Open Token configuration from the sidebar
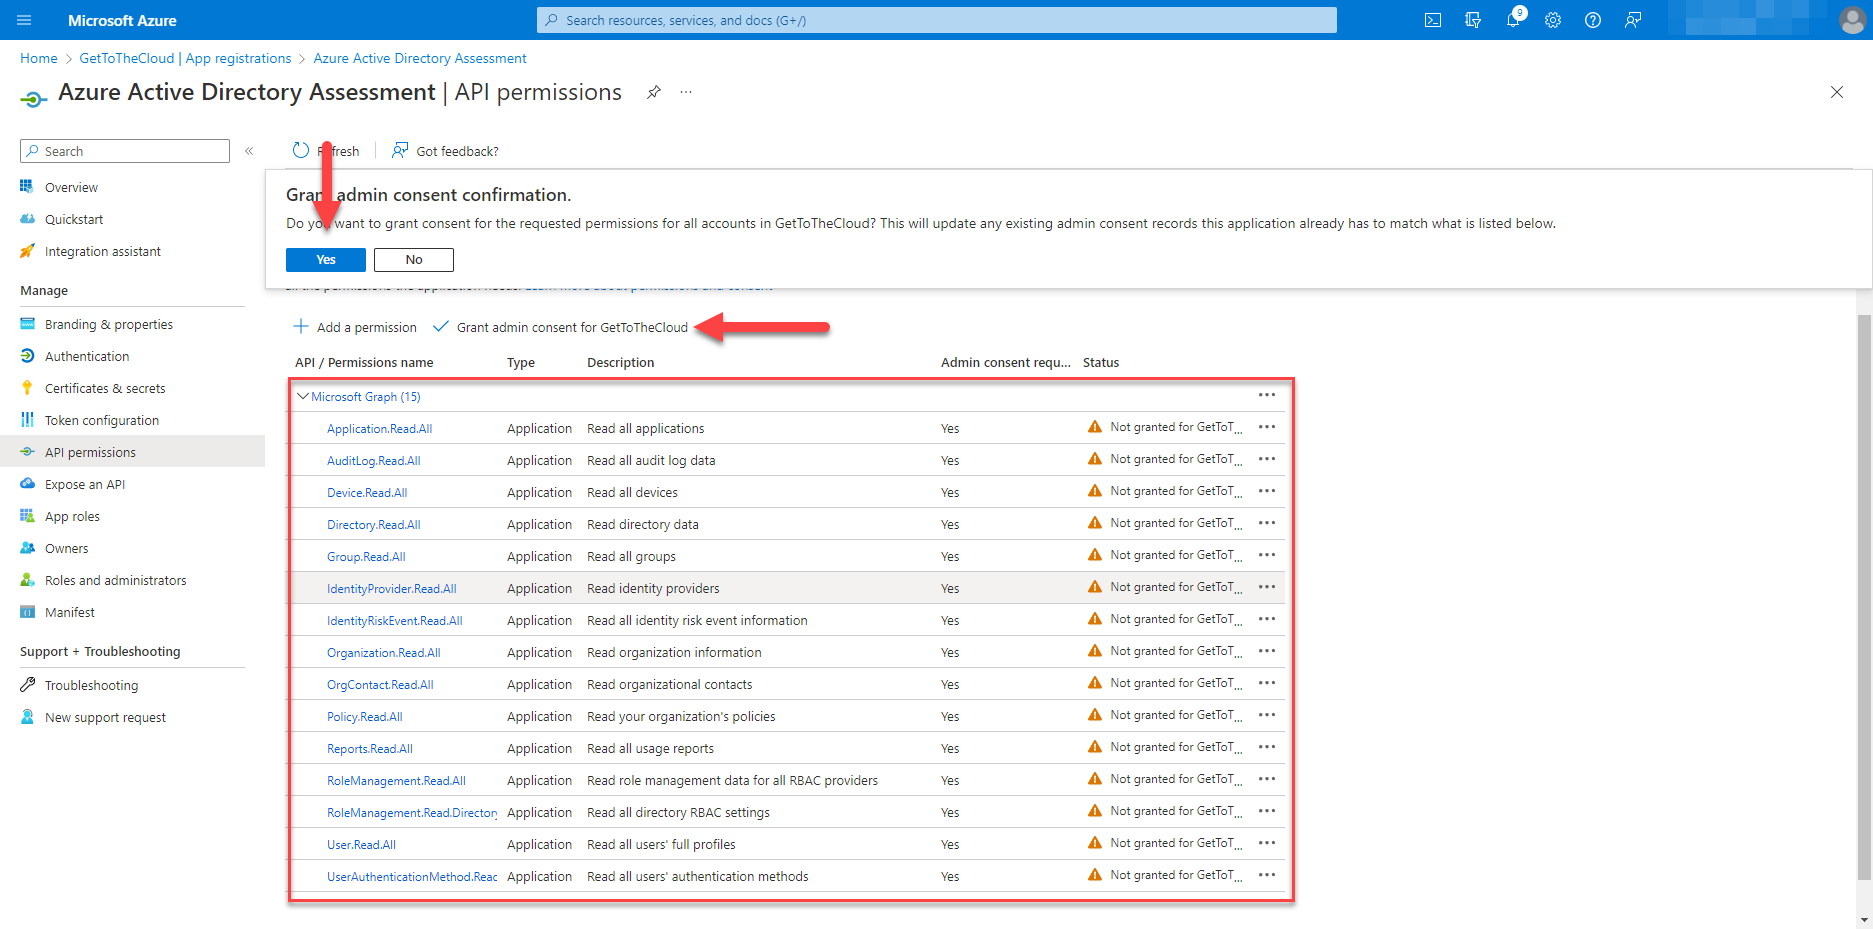Viewport: 1873px width, 929px height. [101, 420]
